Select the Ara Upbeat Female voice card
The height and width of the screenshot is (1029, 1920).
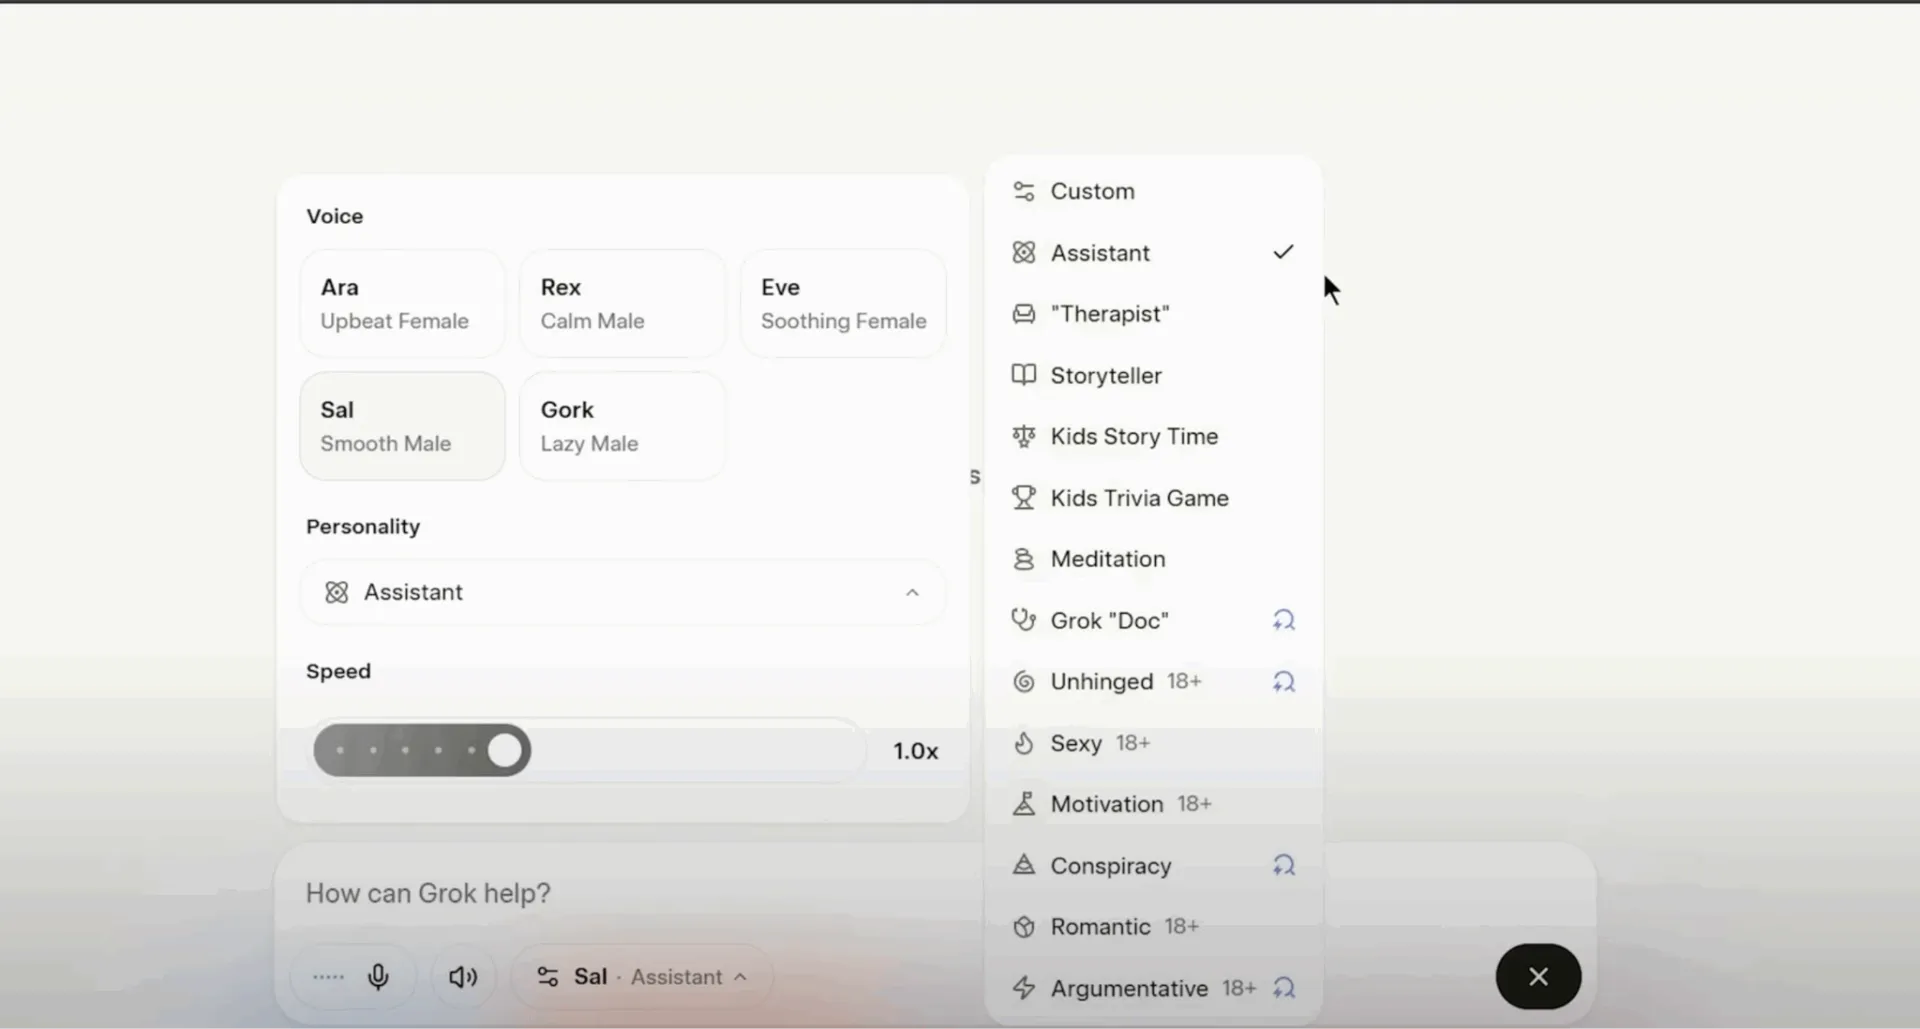click(402, 304)
